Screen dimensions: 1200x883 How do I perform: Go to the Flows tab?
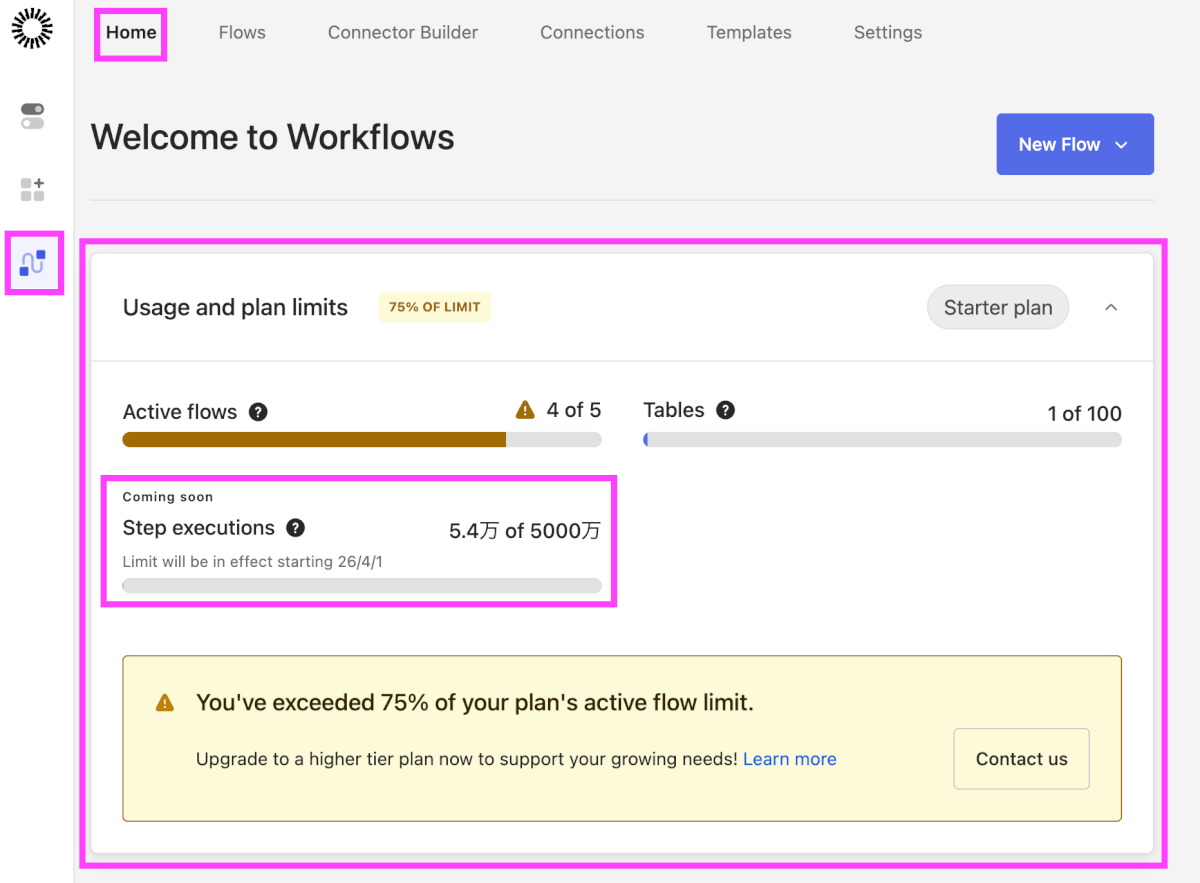tap(242, 33)
